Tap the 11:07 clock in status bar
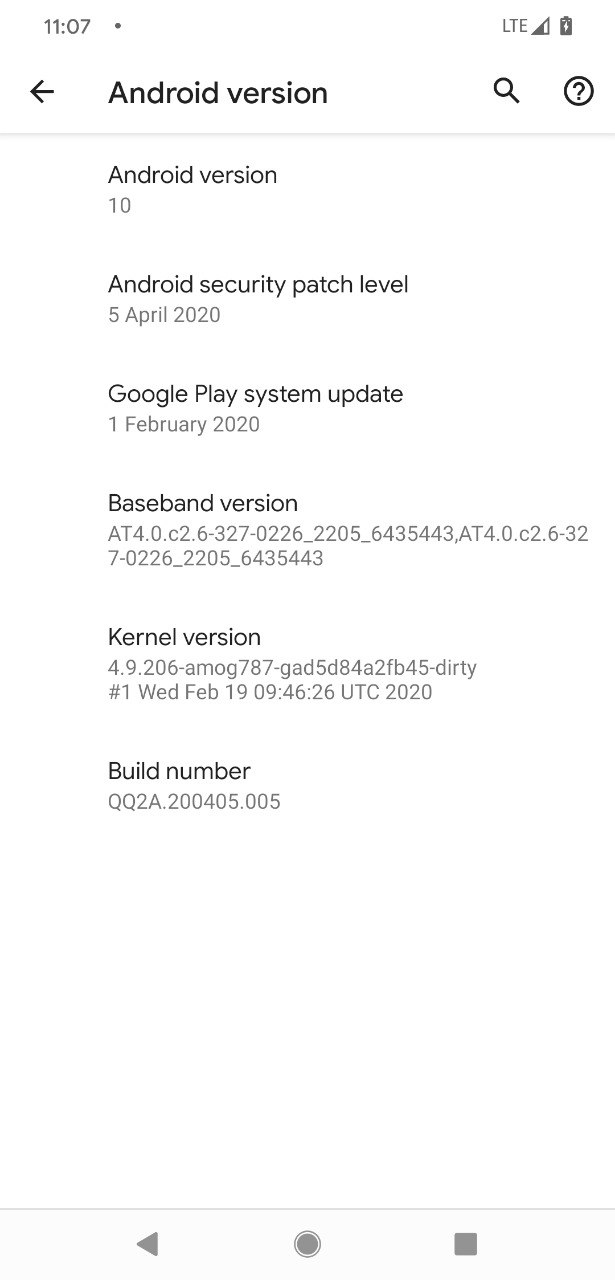This screenshot has height=1280, width=615. click(67, 26)
